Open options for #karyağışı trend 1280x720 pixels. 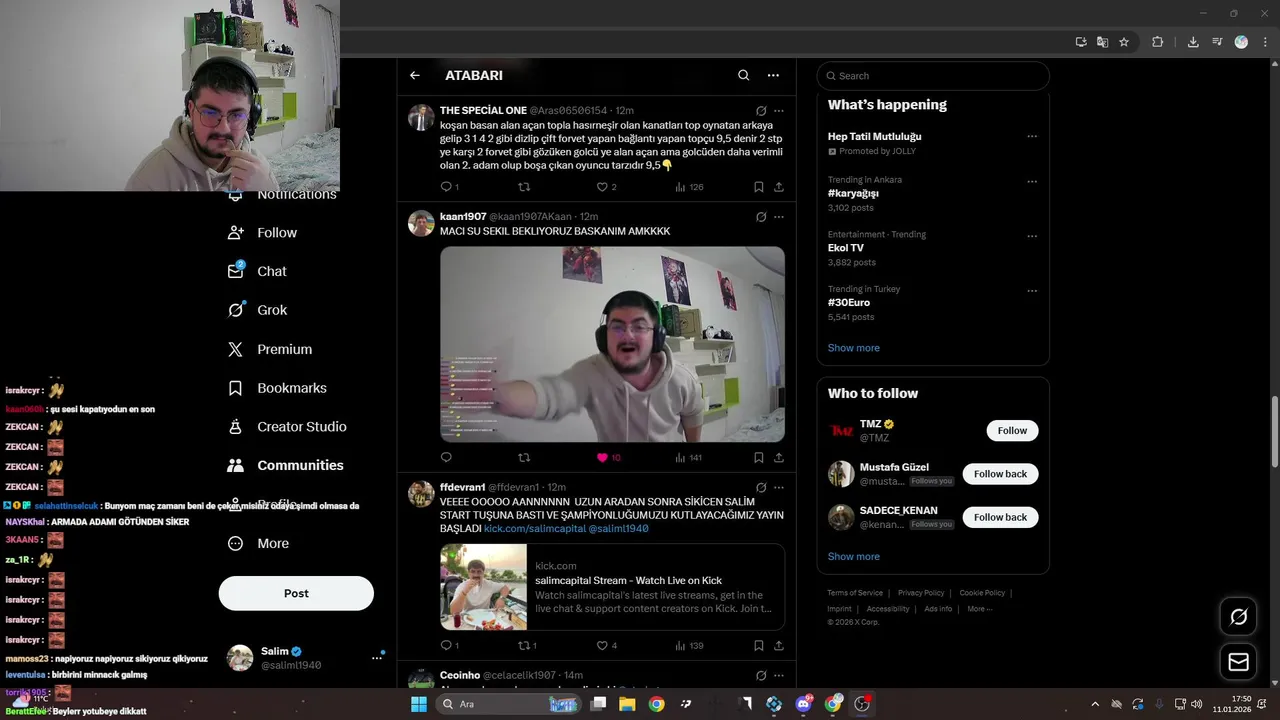point(1032,182)
